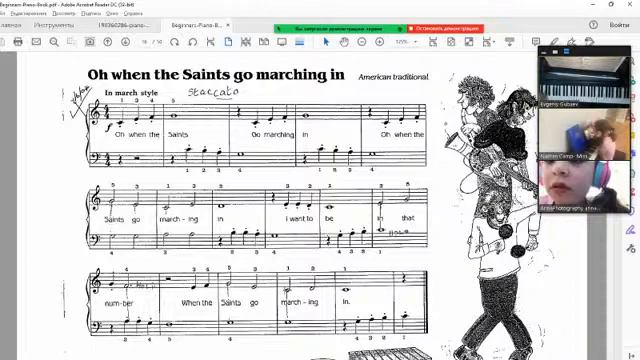This screenshot has width=640, height=360.
Task: Activate the arrow selection tool
Action: click(326, 42)
